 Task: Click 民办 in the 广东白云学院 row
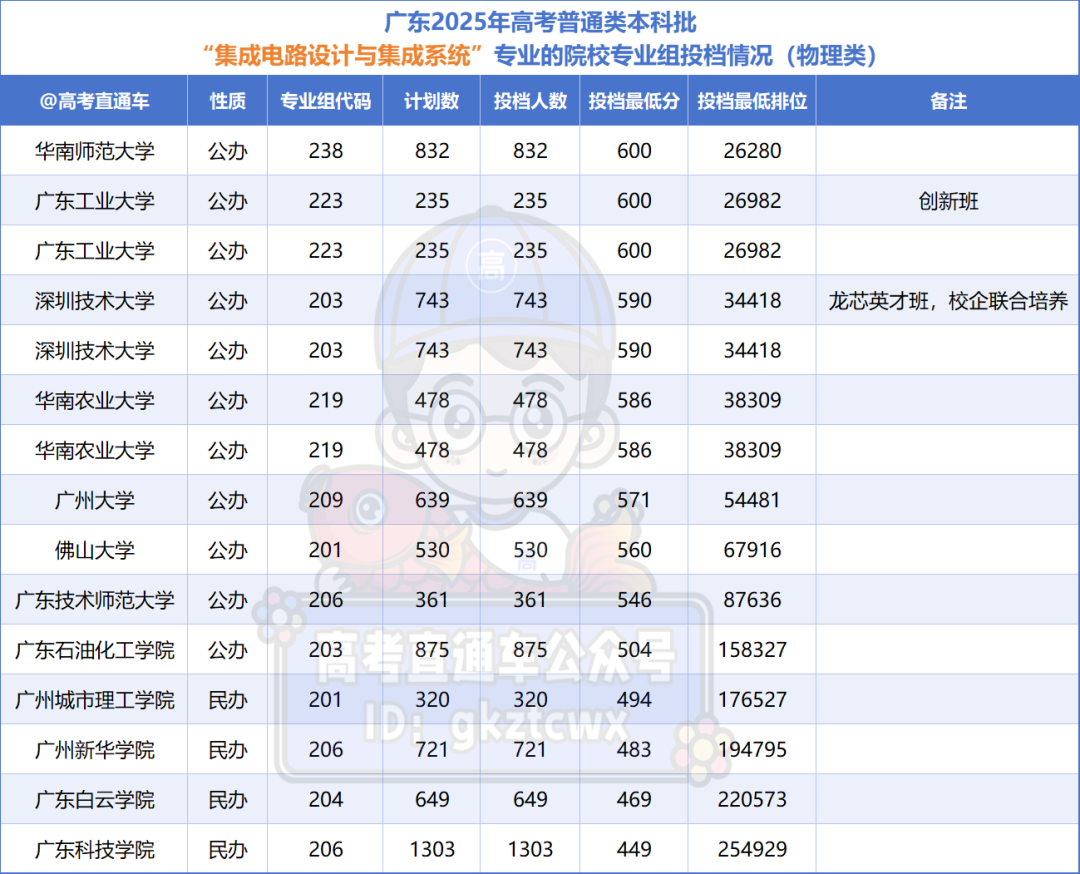(x=227, y=800)
